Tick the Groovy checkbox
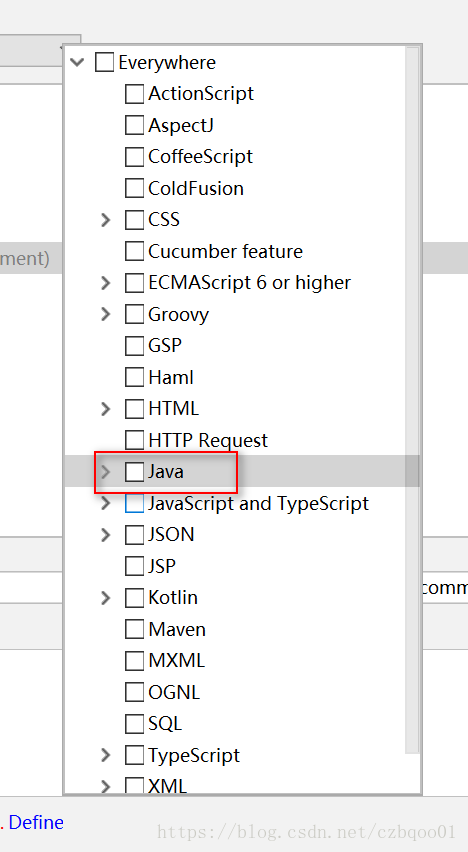The height and width of the screenshot is (852, 468). pyautogui.click(x=134, y=314)
